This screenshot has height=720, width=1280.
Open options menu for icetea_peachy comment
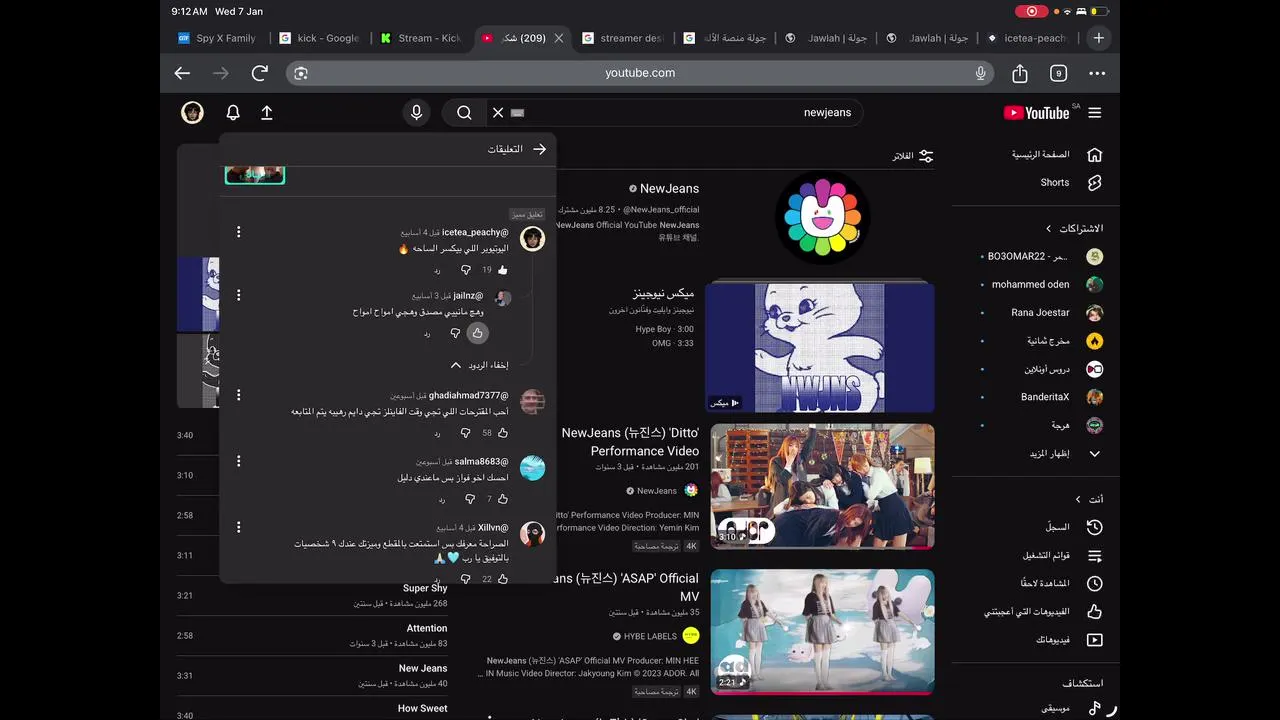coord(238,232)
